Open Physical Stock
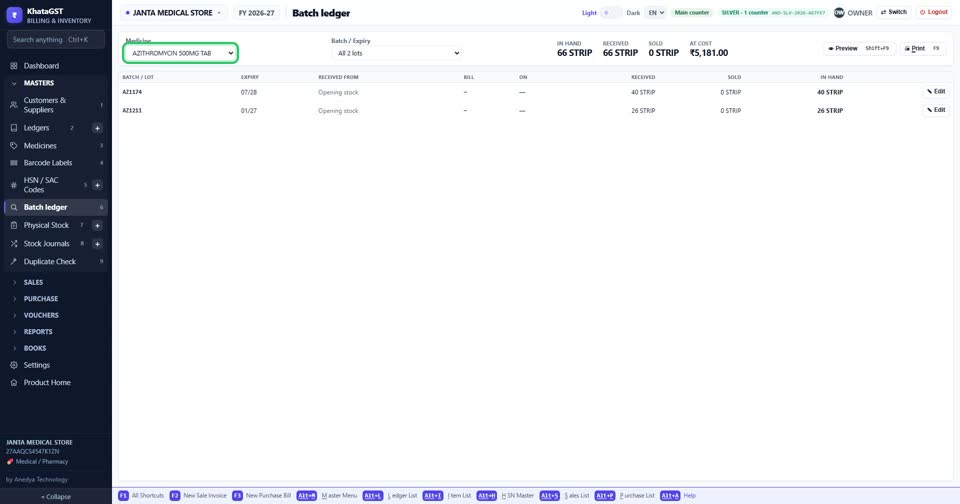 47,225
